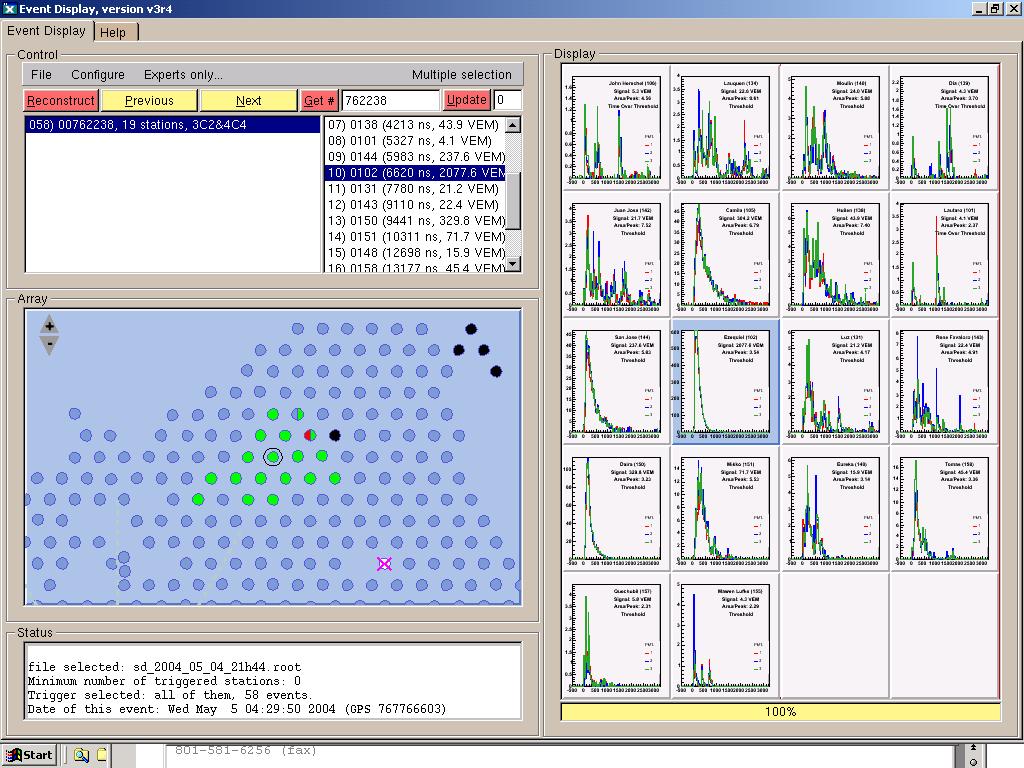1024x768 pixels.
Task: Focus the event number field showing 762238
Action: click(x=391, y=101)
